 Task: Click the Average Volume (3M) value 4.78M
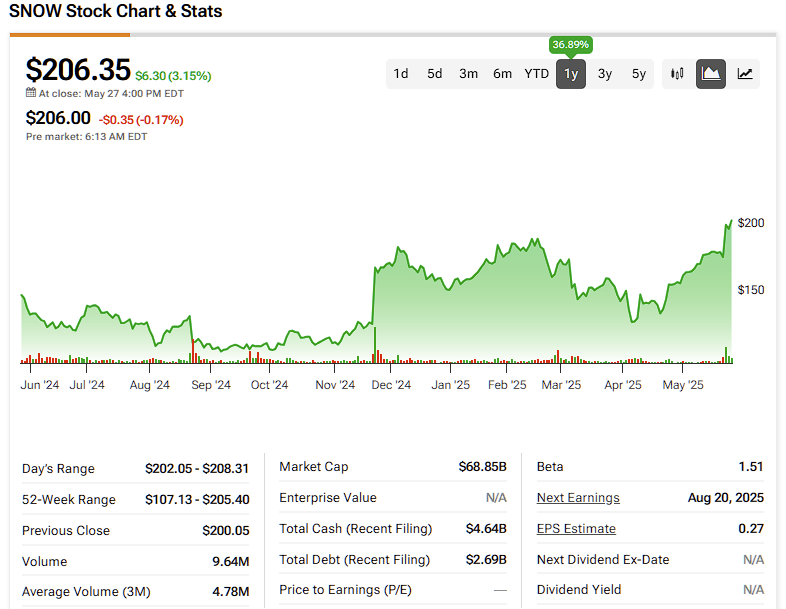[x=231, y=592]
